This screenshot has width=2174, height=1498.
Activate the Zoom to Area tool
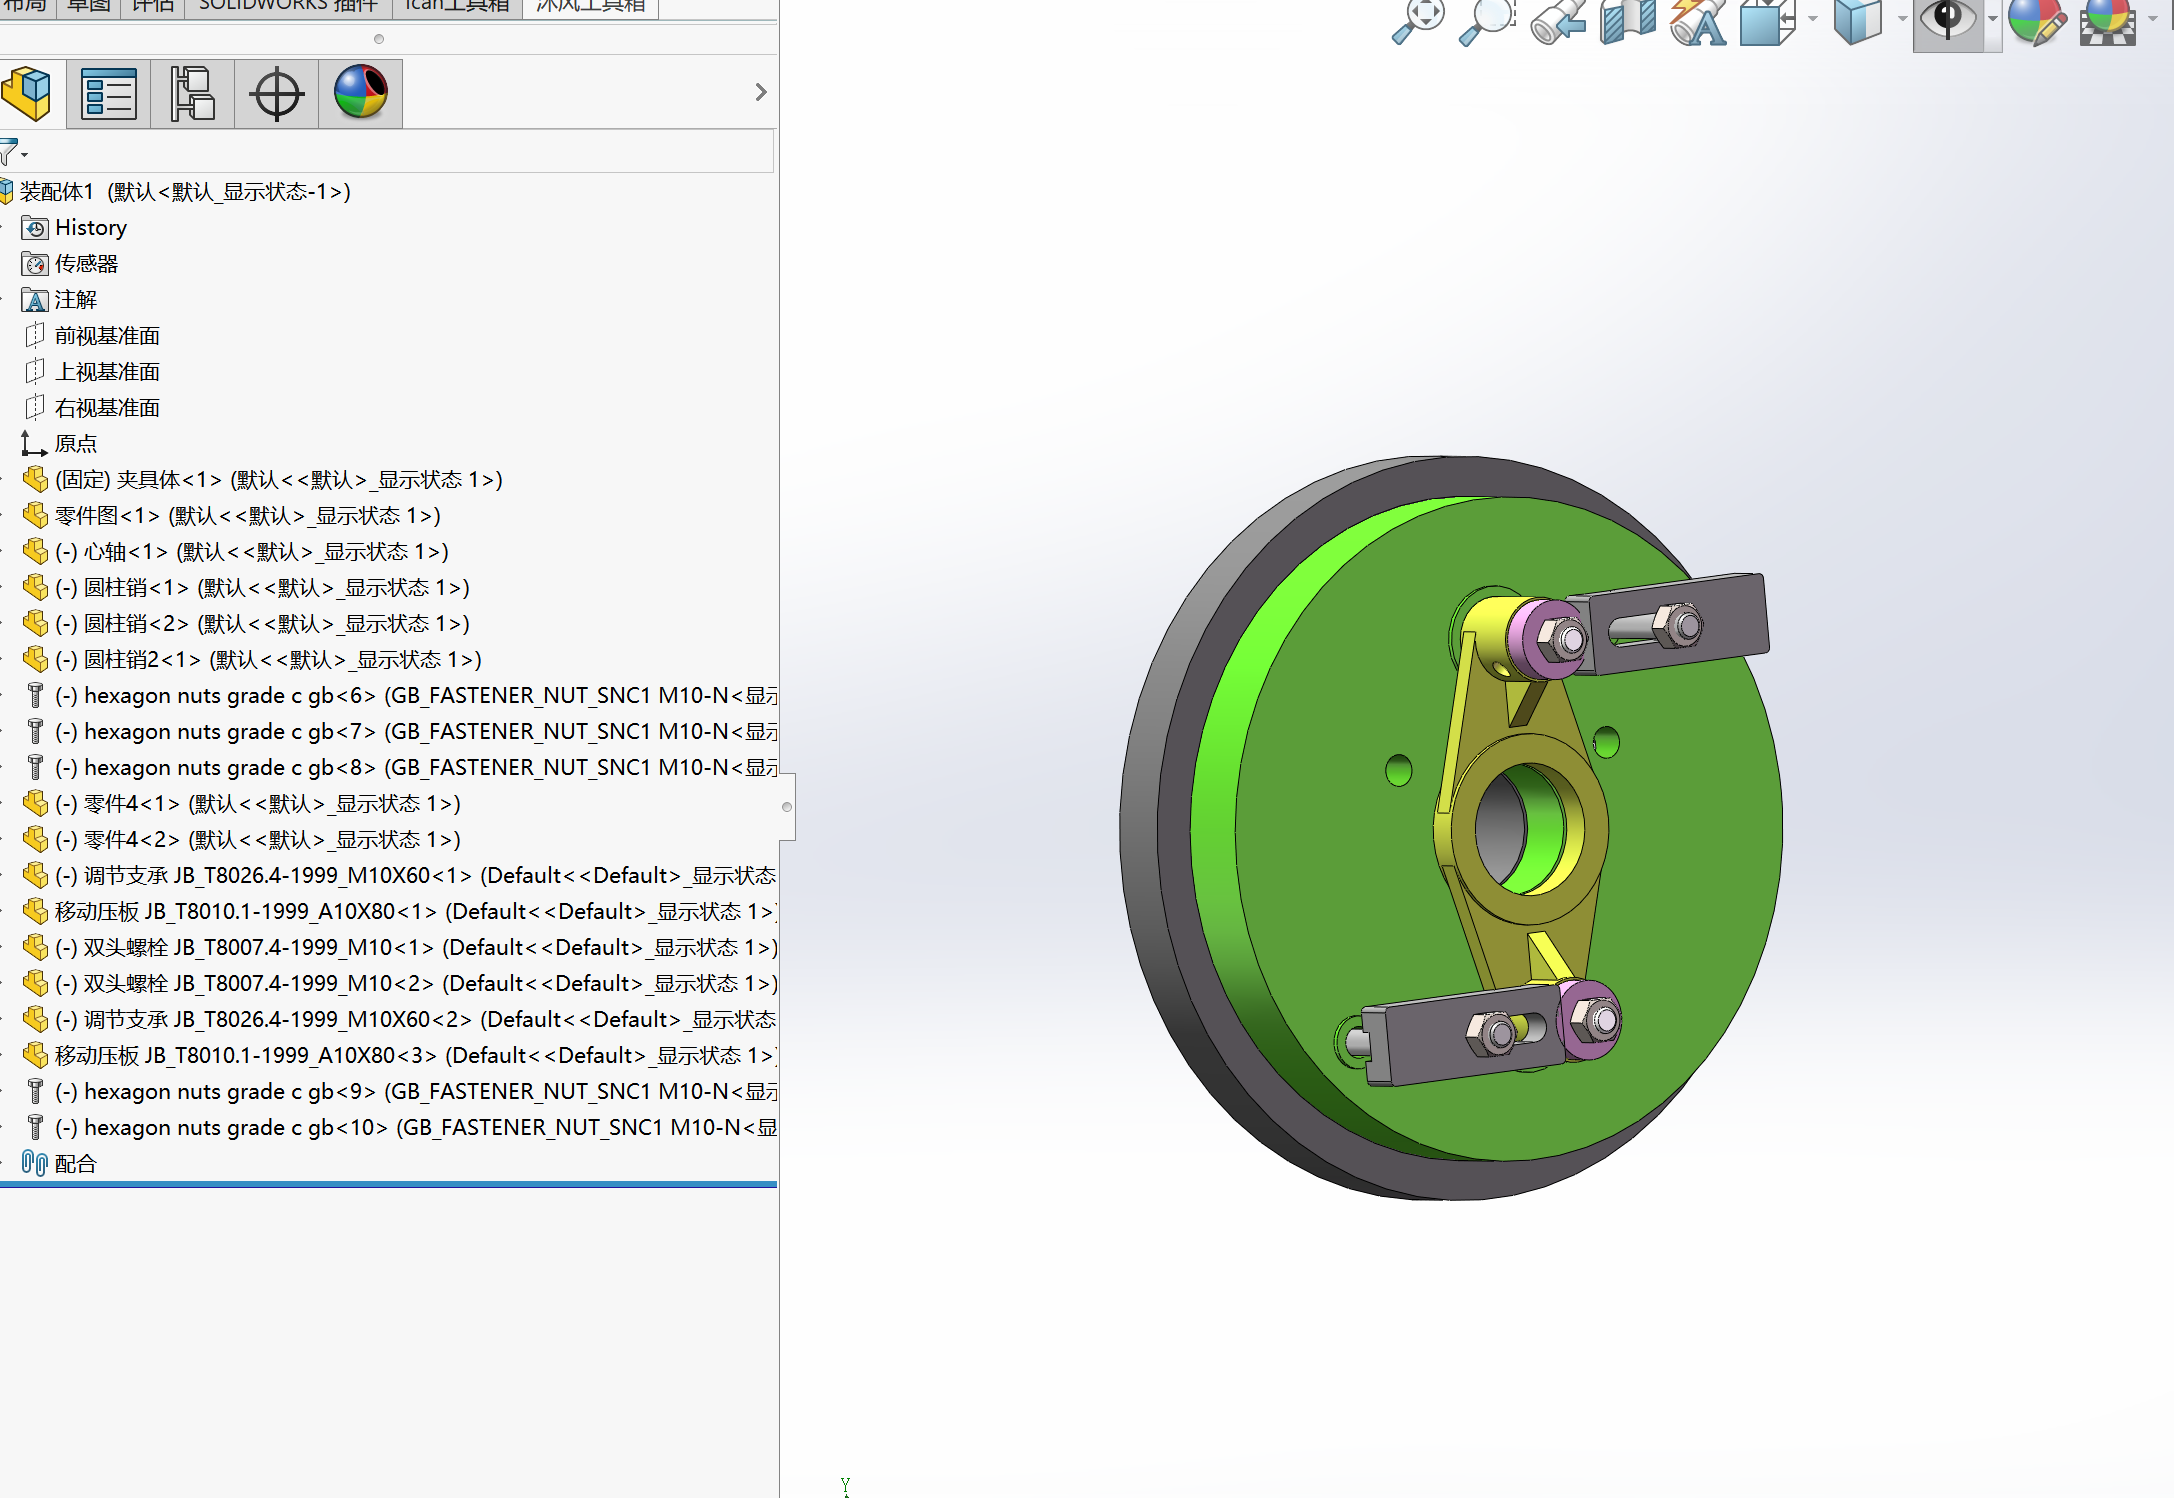[x=1487, y=21]
